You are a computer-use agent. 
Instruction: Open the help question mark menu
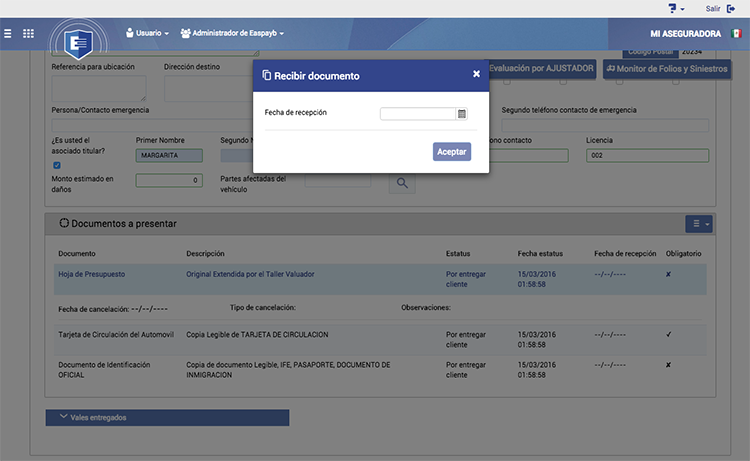click(x=676, y=9)
